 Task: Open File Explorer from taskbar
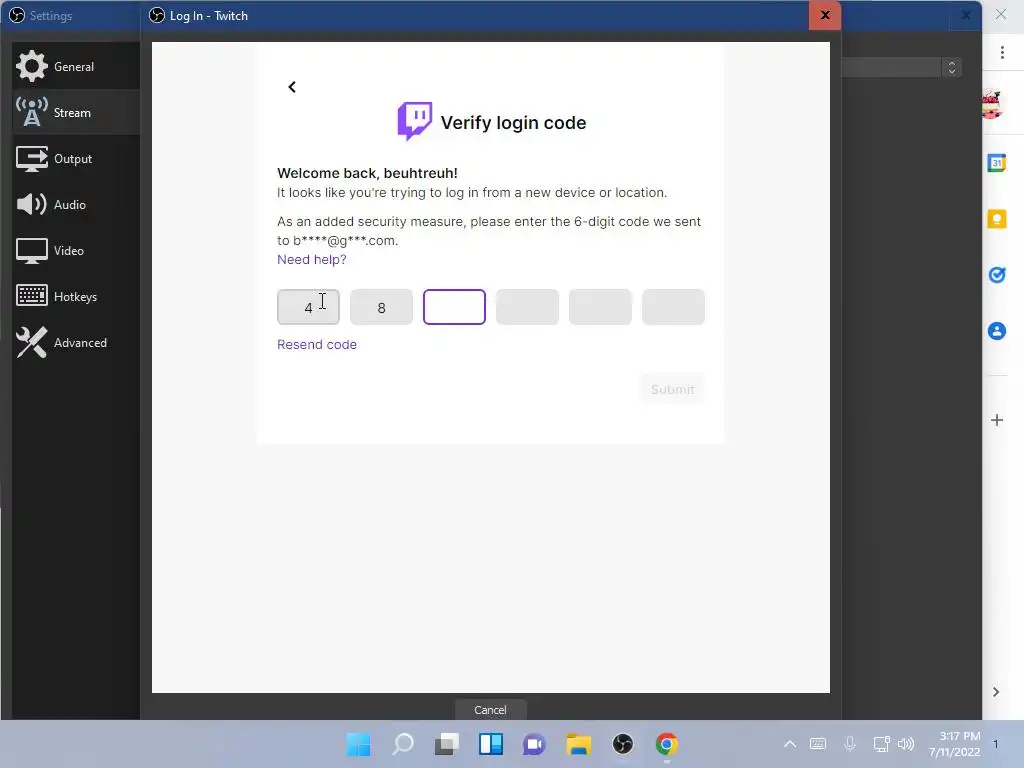point(579,744)
